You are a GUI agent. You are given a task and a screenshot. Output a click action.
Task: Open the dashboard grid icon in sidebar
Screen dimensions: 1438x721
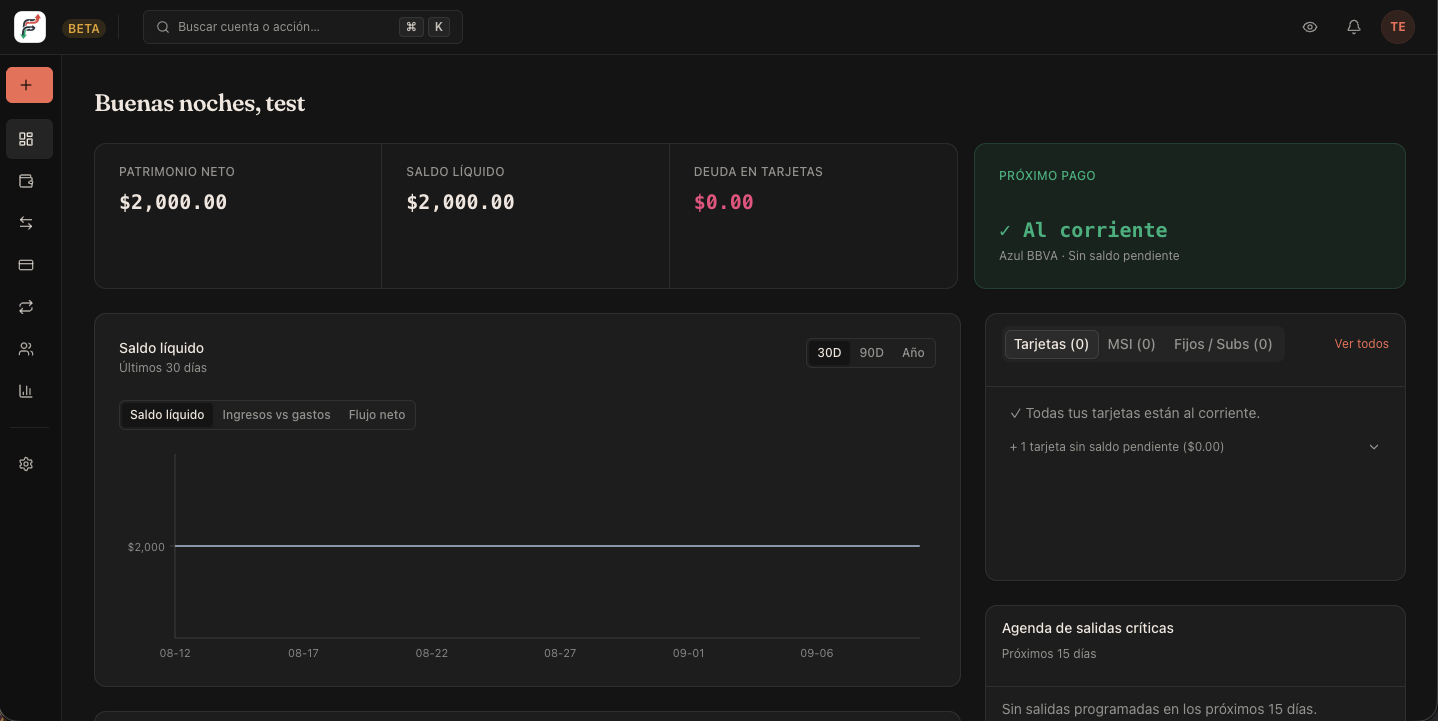coord(26,139)
